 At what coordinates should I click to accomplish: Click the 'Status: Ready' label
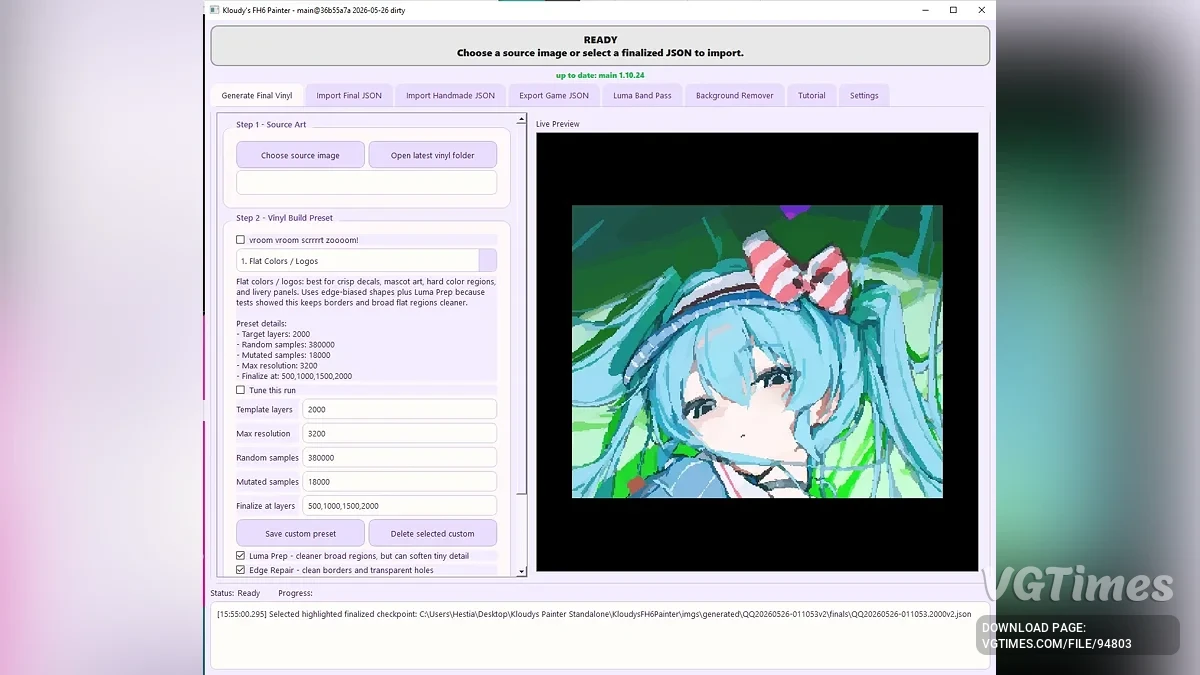coord(235,593)
